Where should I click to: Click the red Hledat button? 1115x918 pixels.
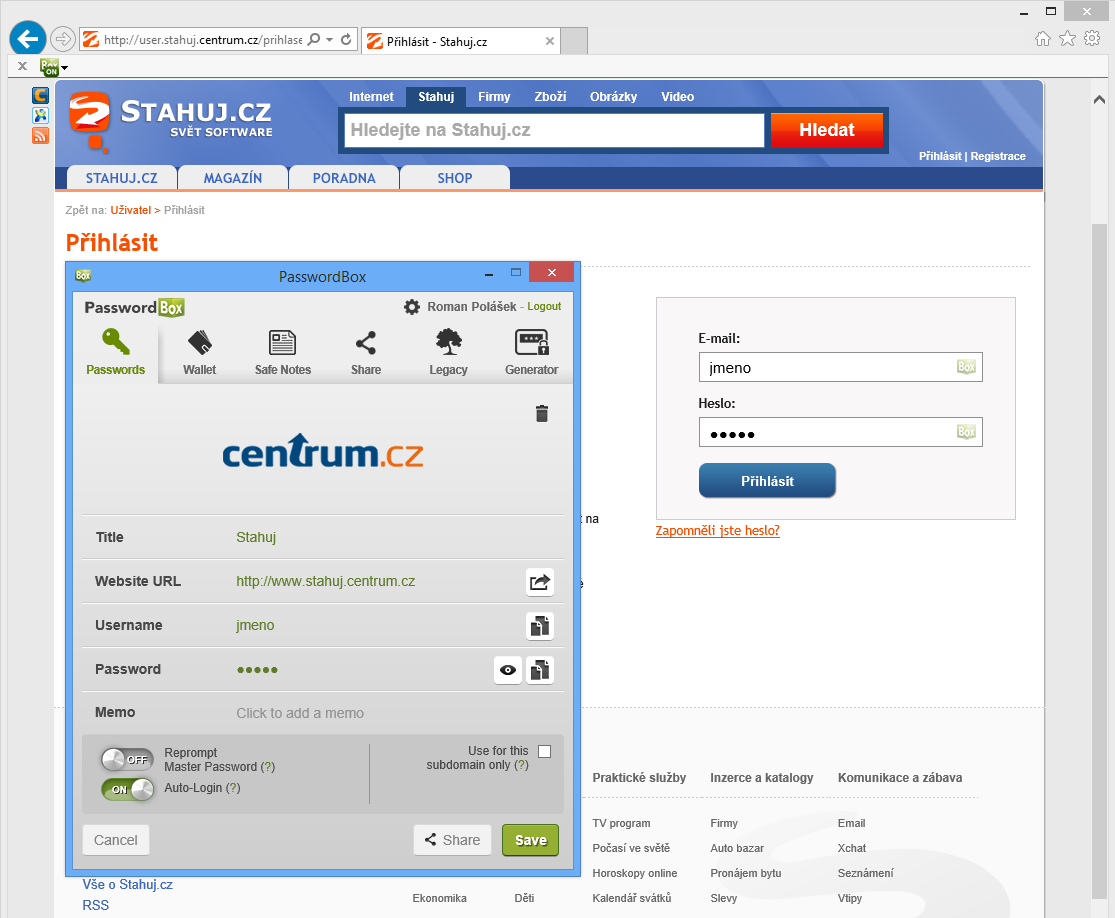(827, 130)
